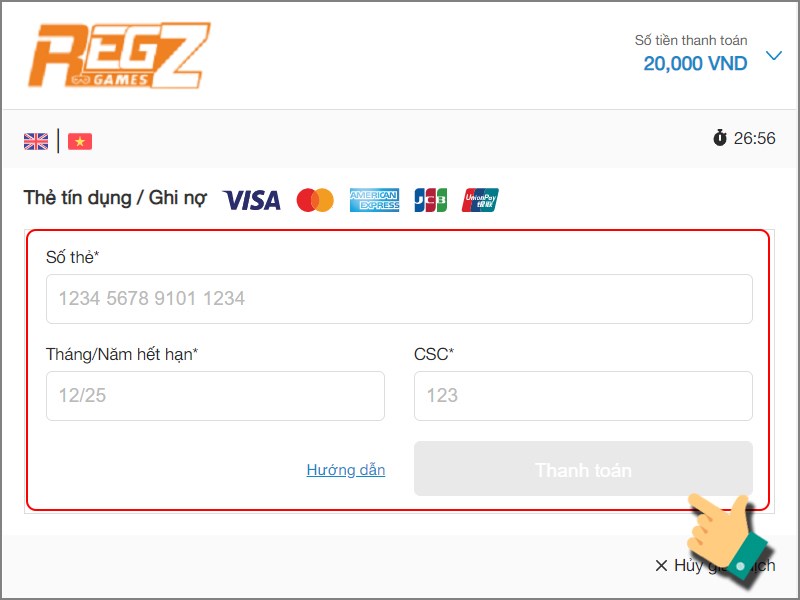Click the RegZ Games logo
The height and width of the screenshot is (600, 800).
[x=118, y=56]
